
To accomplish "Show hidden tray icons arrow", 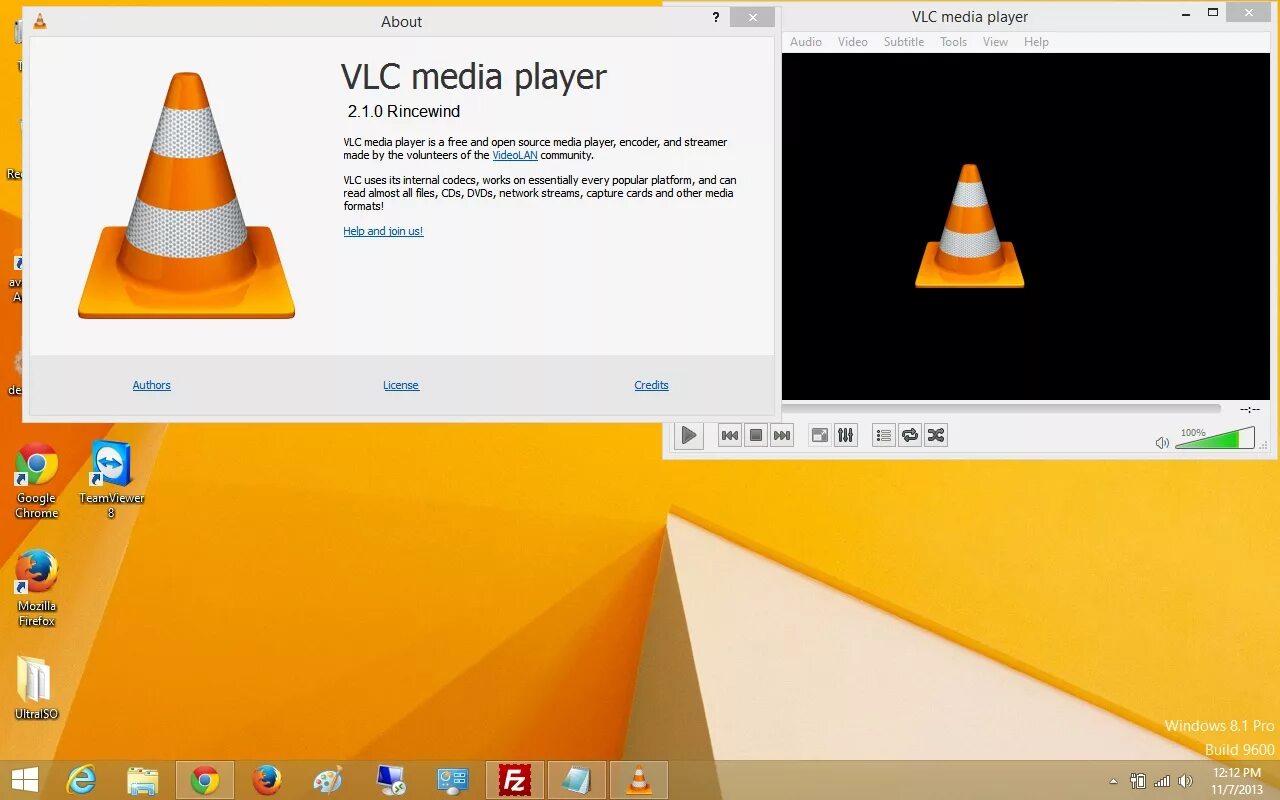I will click(x=1113, y=781).
